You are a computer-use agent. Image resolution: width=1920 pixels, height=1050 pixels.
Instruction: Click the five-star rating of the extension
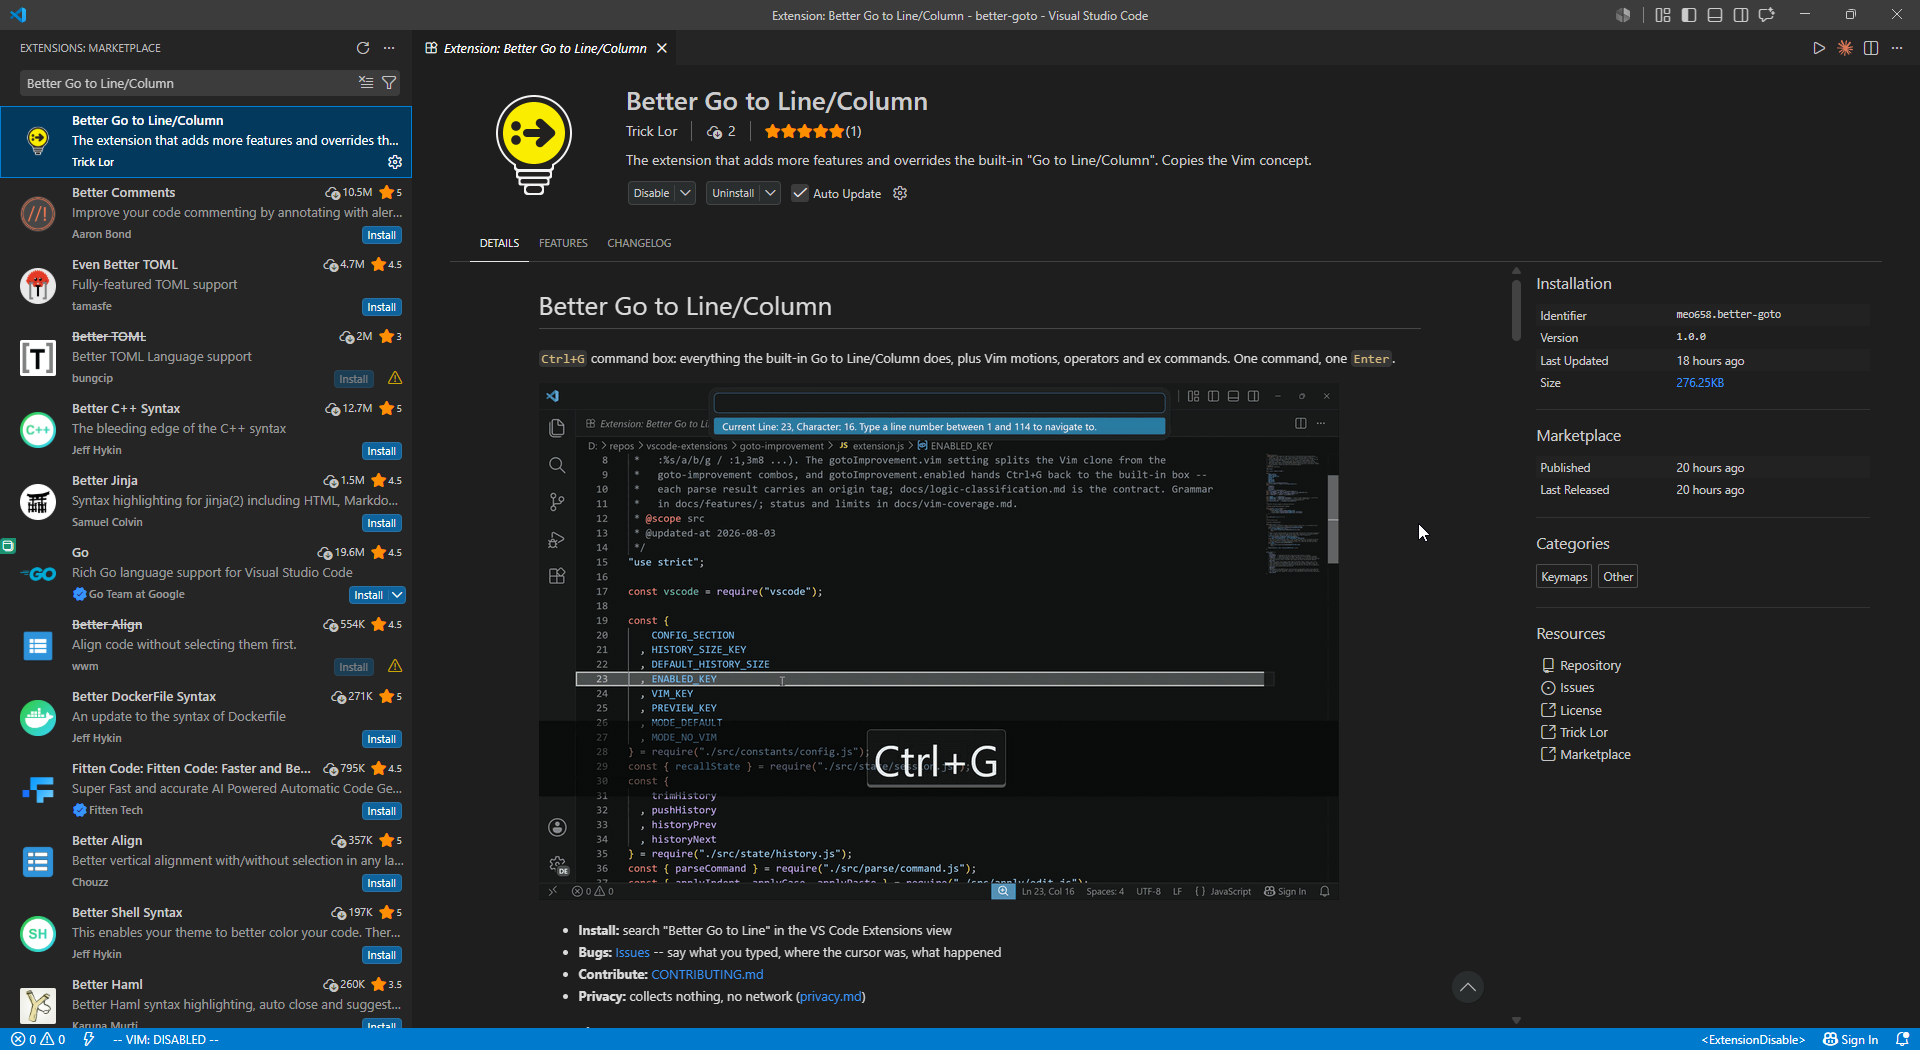tap(812, 131)
